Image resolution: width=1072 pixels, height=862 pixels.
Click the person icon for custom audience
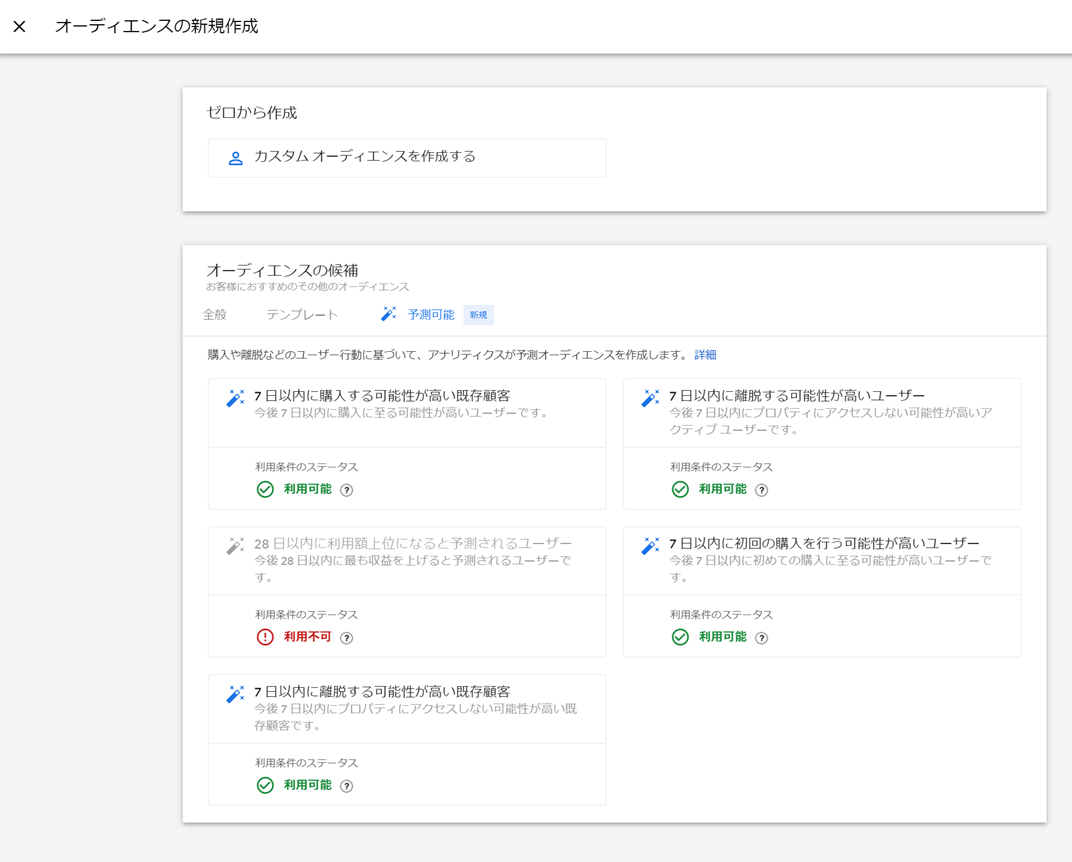(x=235, y=158)
